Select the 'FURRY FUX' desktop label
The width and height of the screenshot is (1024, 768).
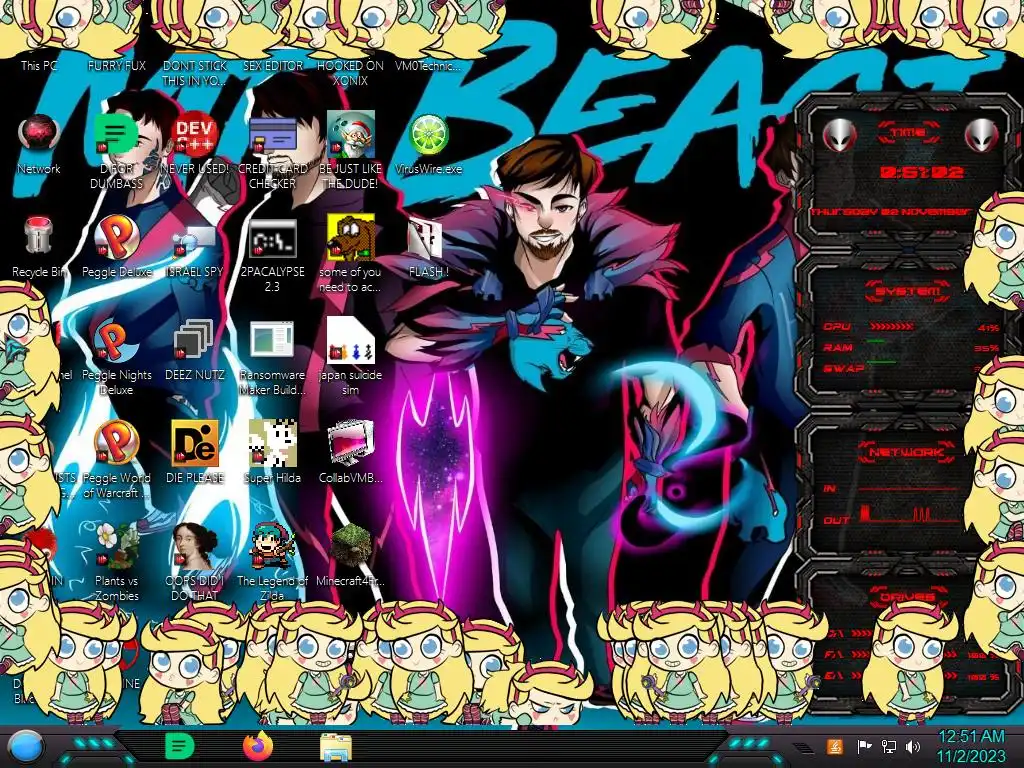[x=116, y=65]
